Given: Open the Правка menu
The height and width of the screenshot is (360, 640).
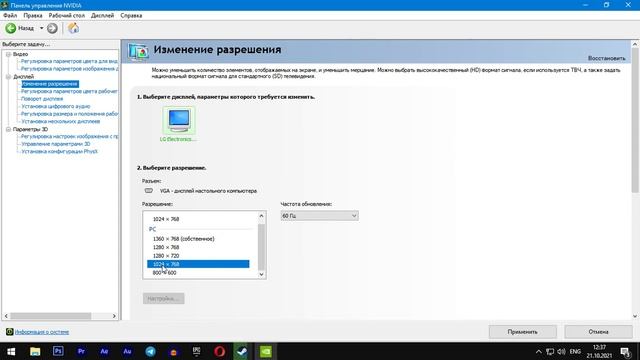Looking at the screenshot, I should click(x=33, y=16).
